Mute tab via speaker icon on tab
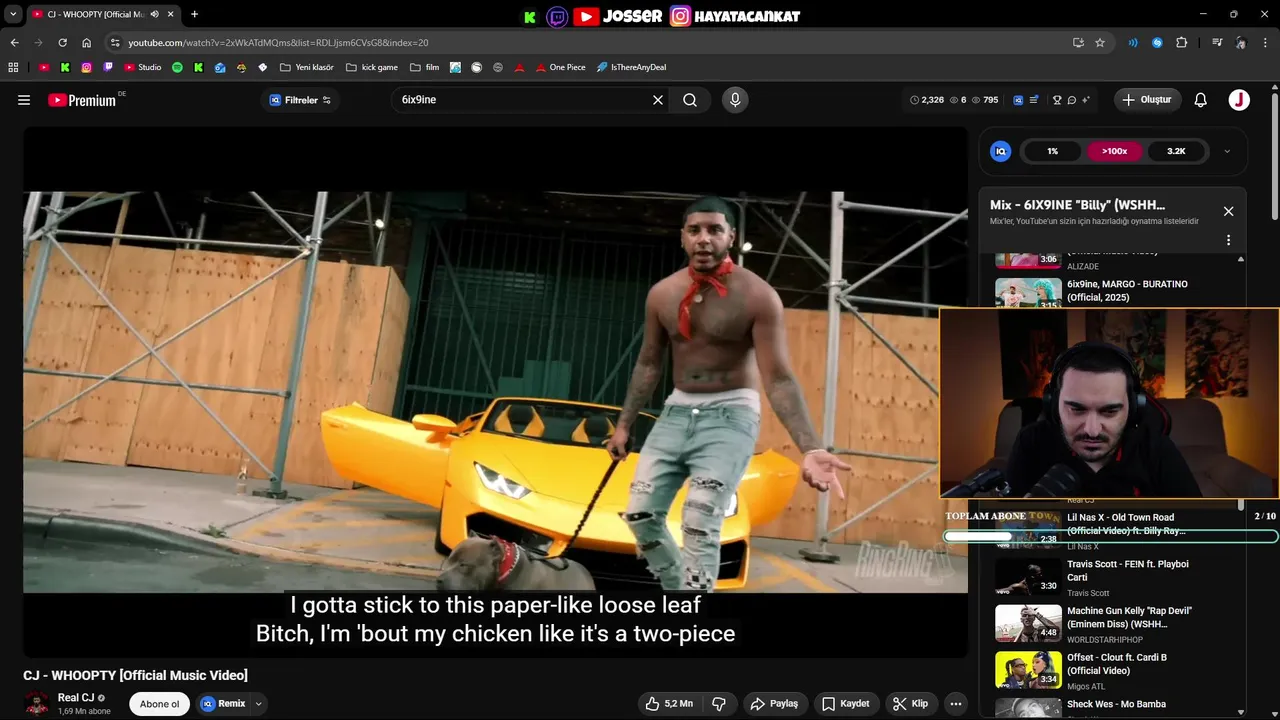Image resolution: width=1280 pixels, height=720 pixels. coord(154,14)
